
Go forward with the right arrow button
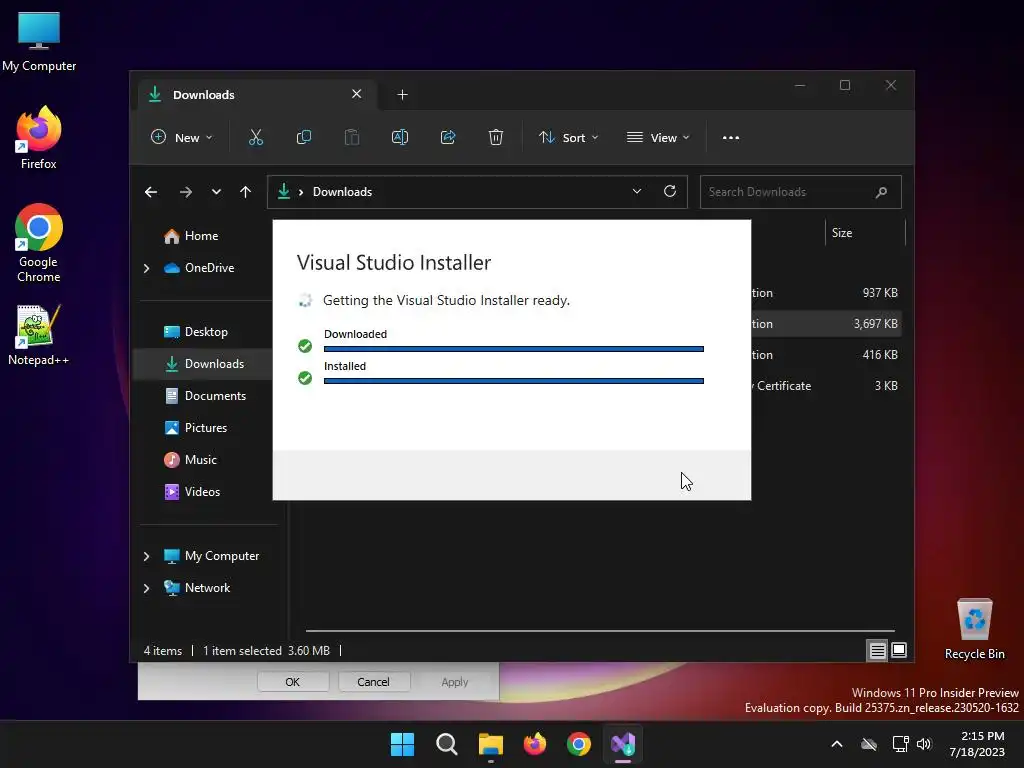(185, 192)
